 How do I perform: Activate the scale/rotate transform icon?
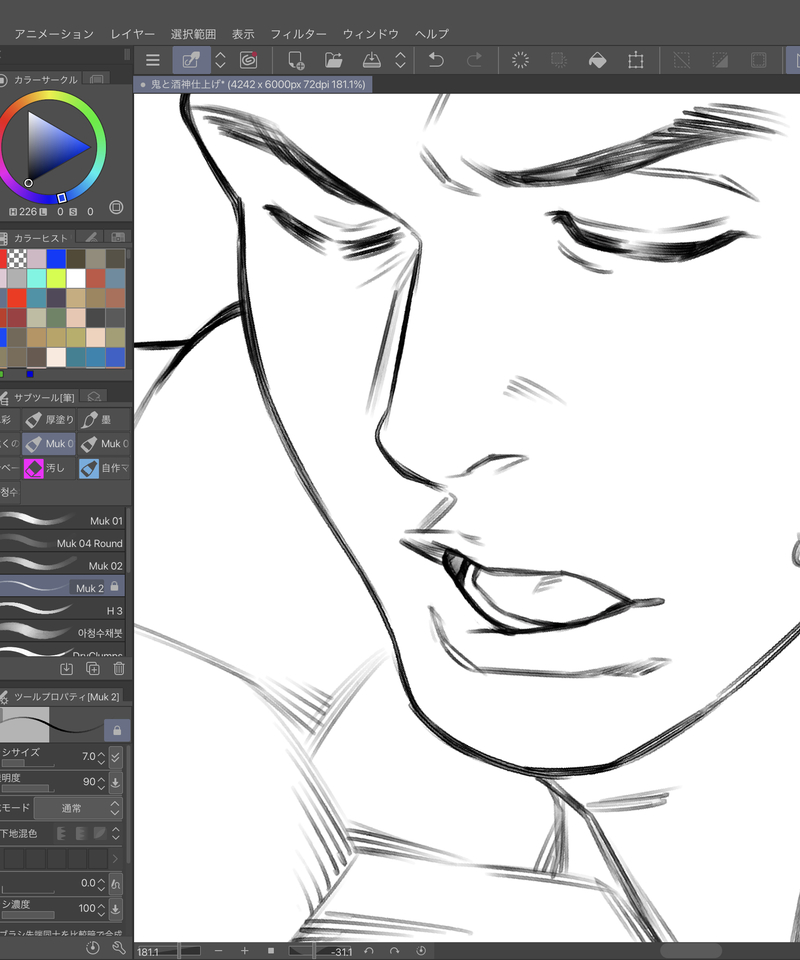pyautogui.click(x=635, y=60)
